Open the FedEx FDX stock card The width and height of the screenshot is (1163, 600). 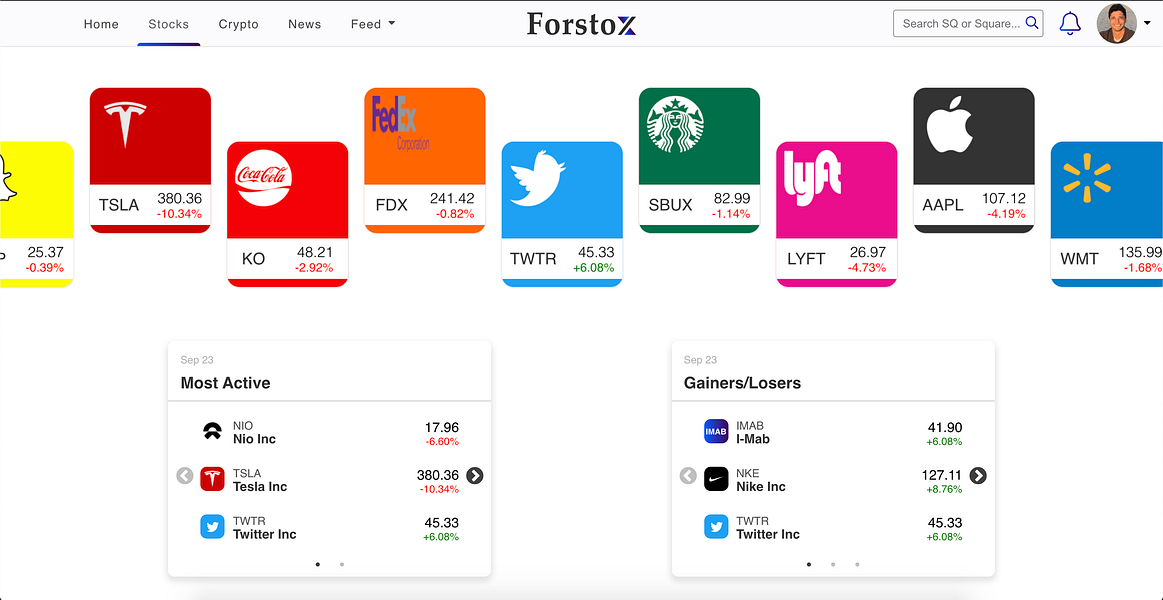pyautogui.click(x=424, y=160)
